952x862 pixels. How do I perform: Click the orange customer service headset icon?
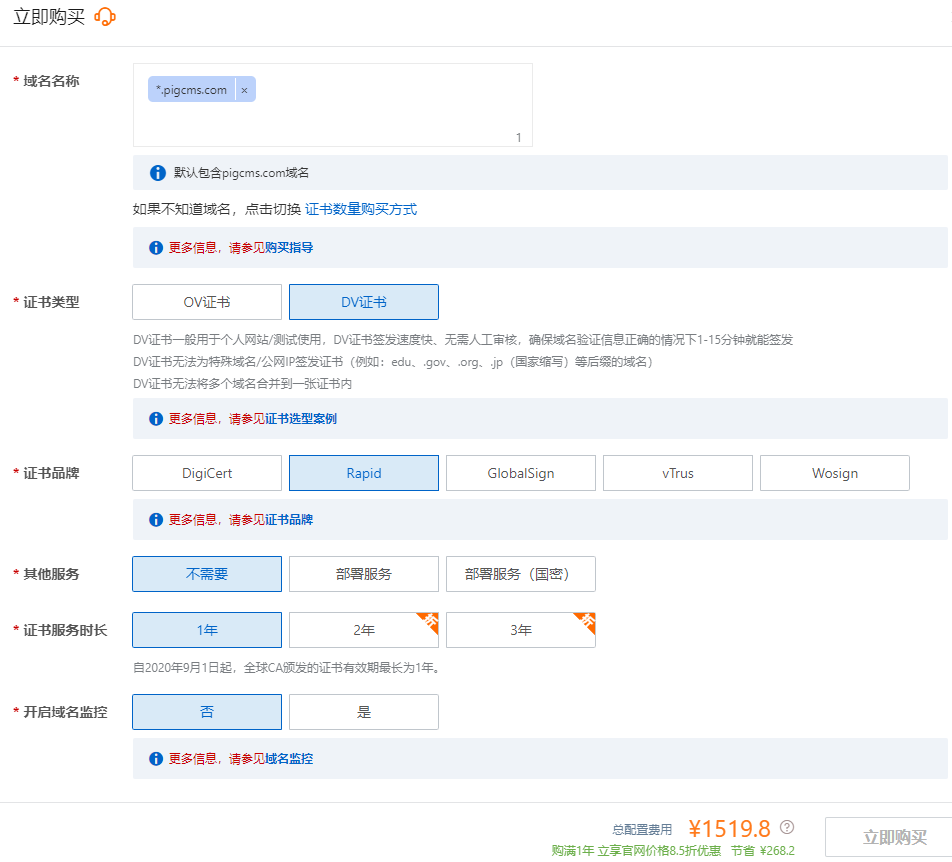(105, 18)
